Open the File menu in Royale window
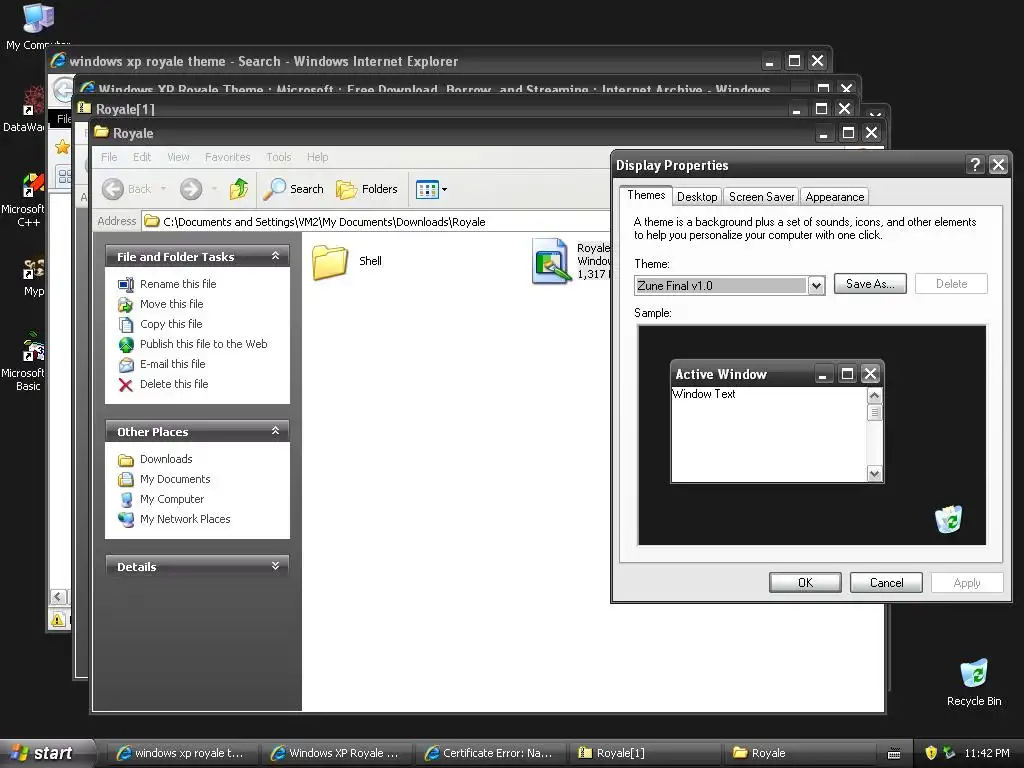The width and height of the screenshot is (1024, 768). (109, 157)
